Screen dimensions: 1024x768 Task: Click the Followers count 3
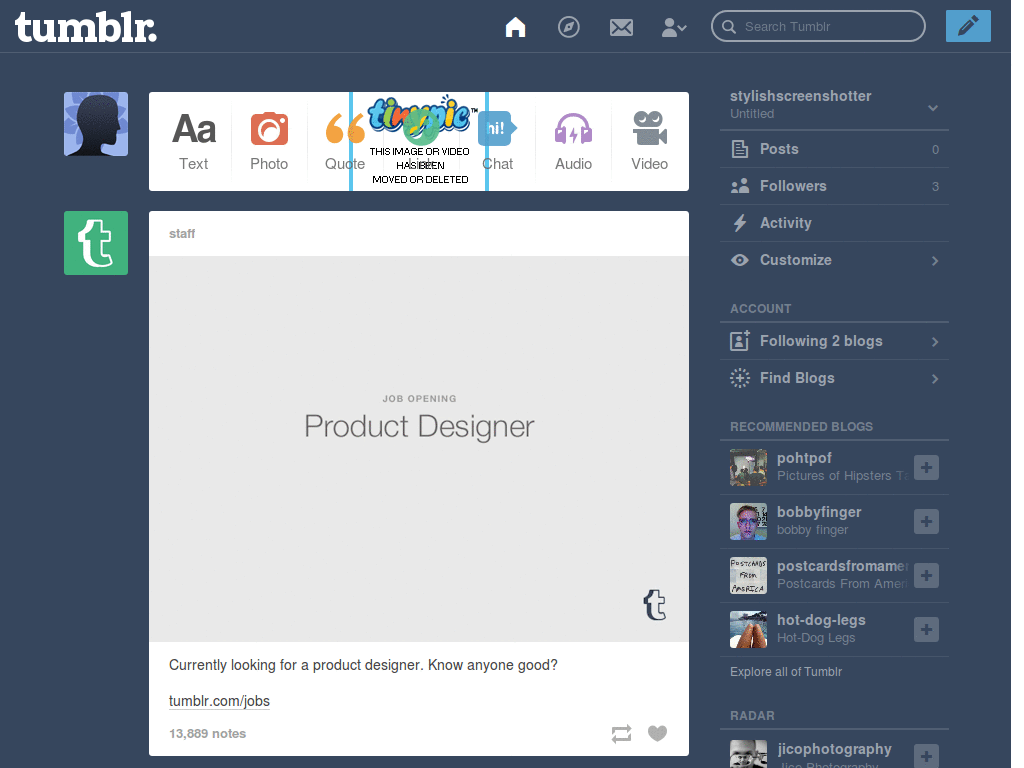tap(935, 187)
